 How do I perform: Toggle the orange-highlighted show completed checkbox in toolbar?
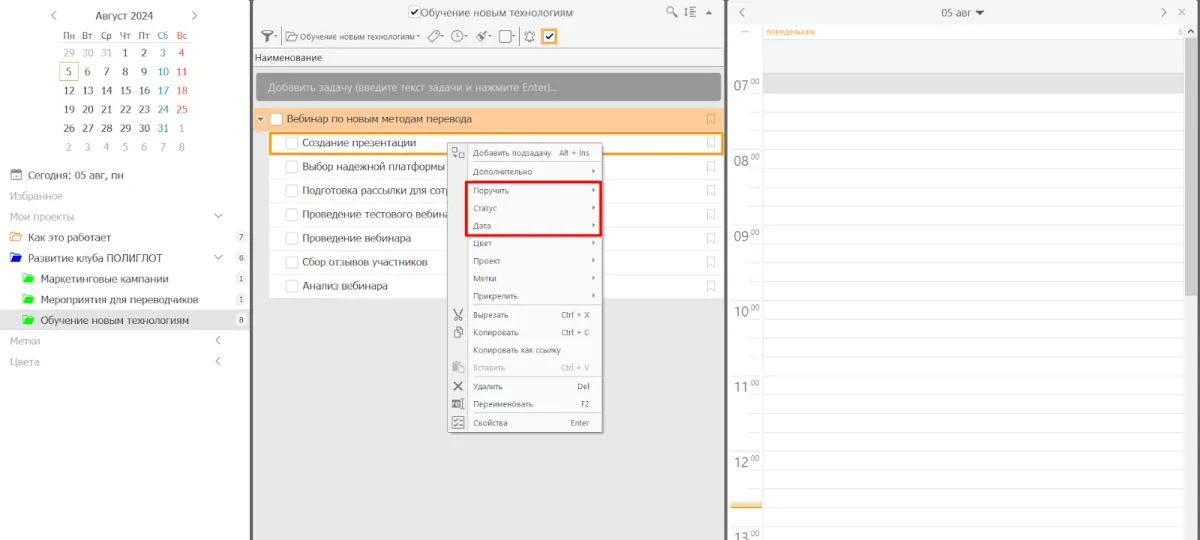[549, 36]
